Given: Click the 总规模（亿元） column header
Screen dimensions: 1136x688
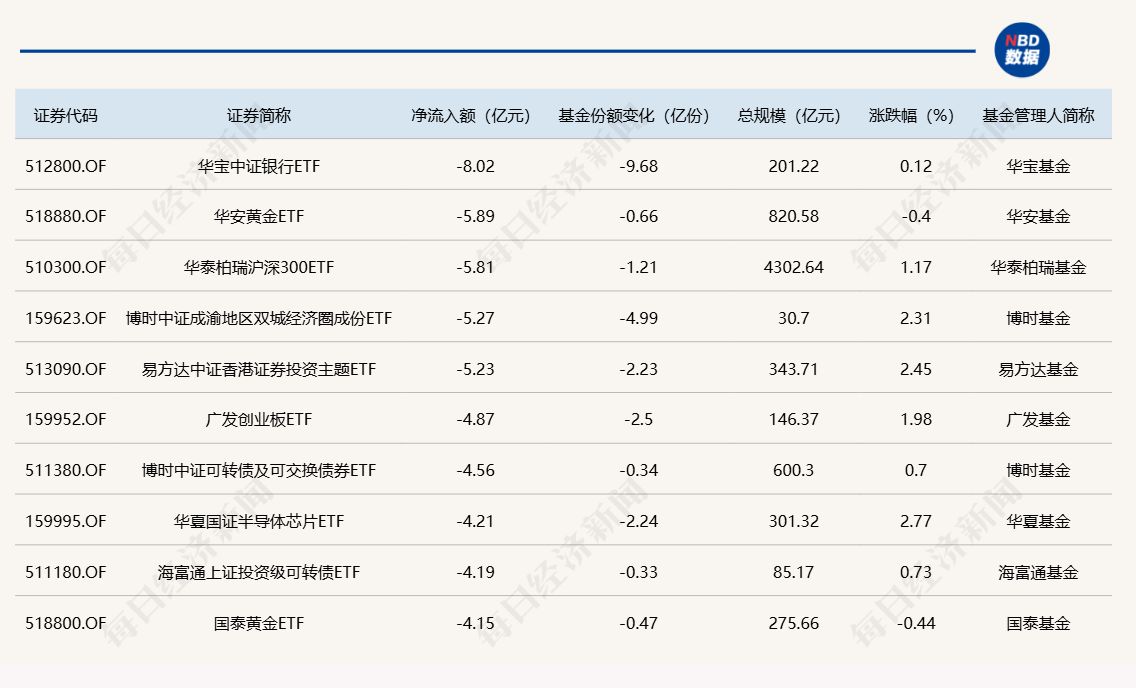Looking at the screenshot, I should (793, 116).
